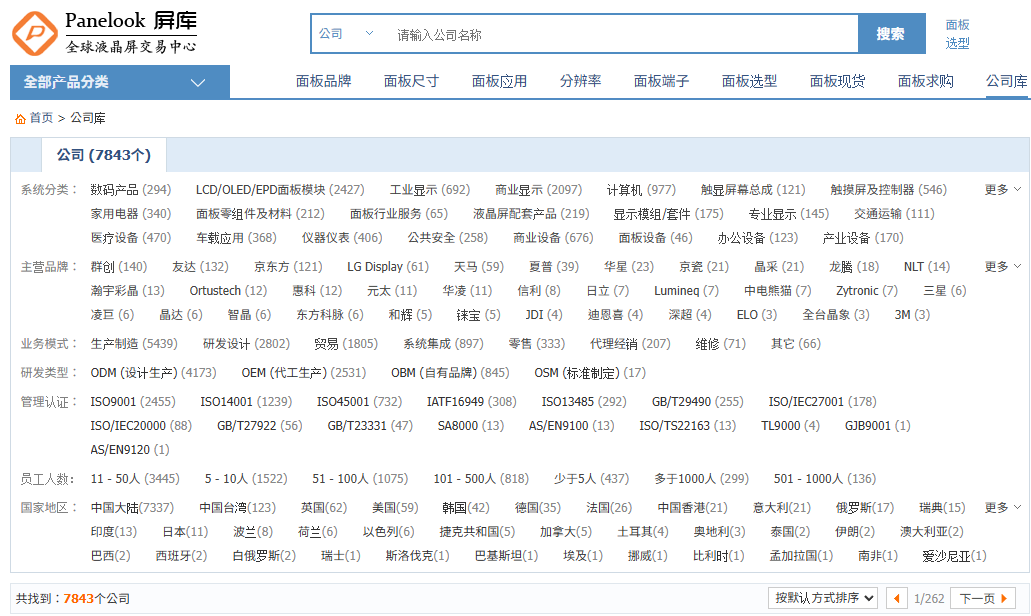Filter by 贸易 (1805)
Screen dimensions: 1031x616
point(347,344)
